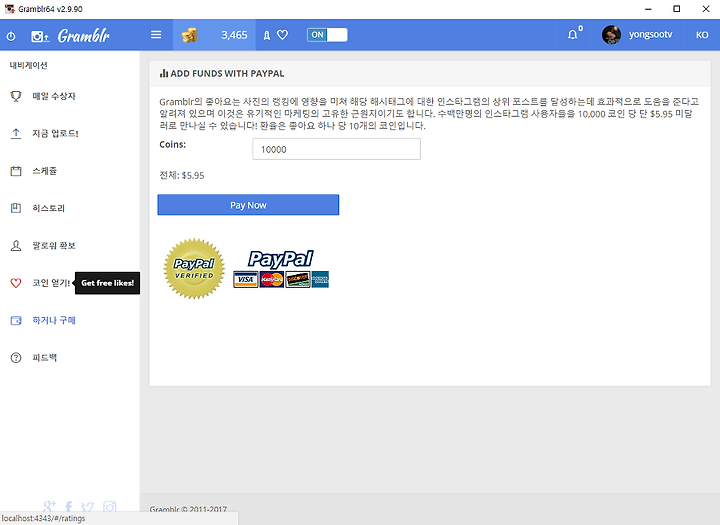Open 팔로워 확보 menu item

[54, 246]
